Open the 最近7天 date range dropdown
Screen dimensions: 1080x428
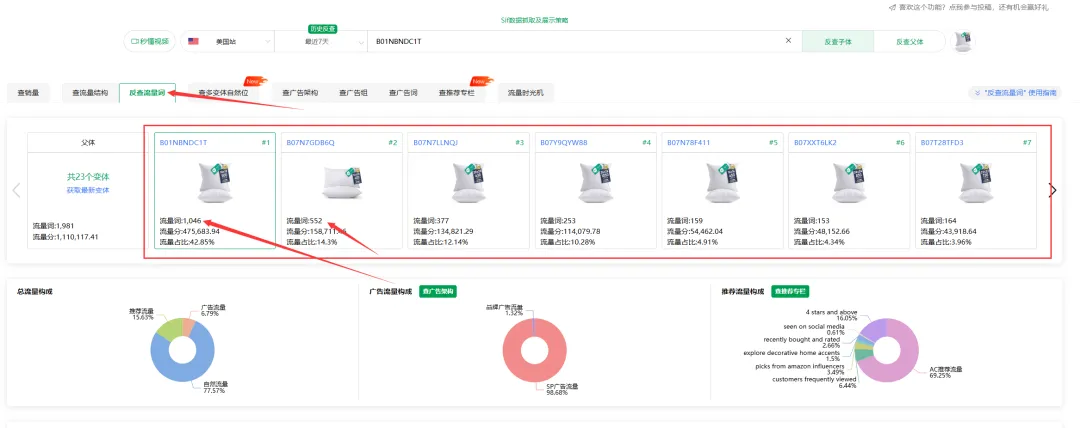(x=321, y=41)
